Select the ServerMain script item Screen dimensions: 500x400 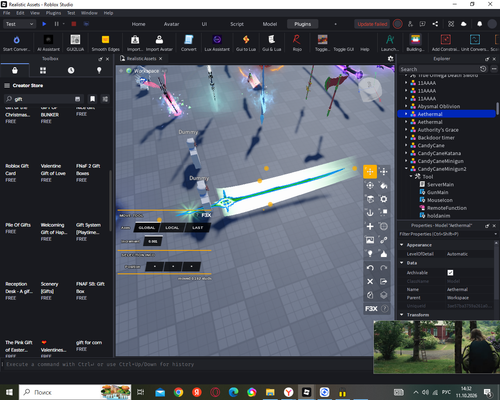(440, 184)
